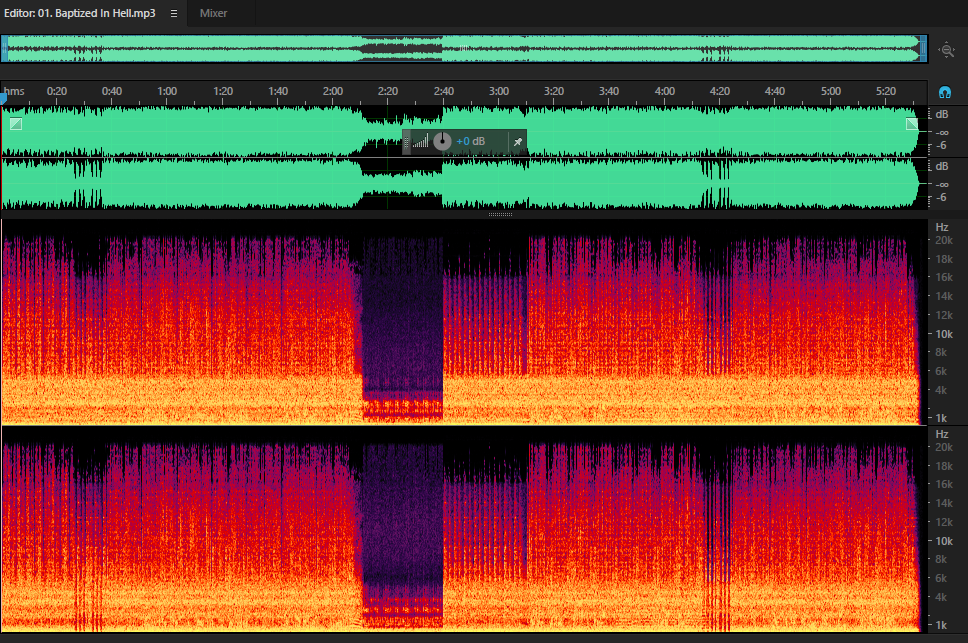968x643 pixels.
Task: Toggle the magnet snapping icon
Action: point(945,92)
